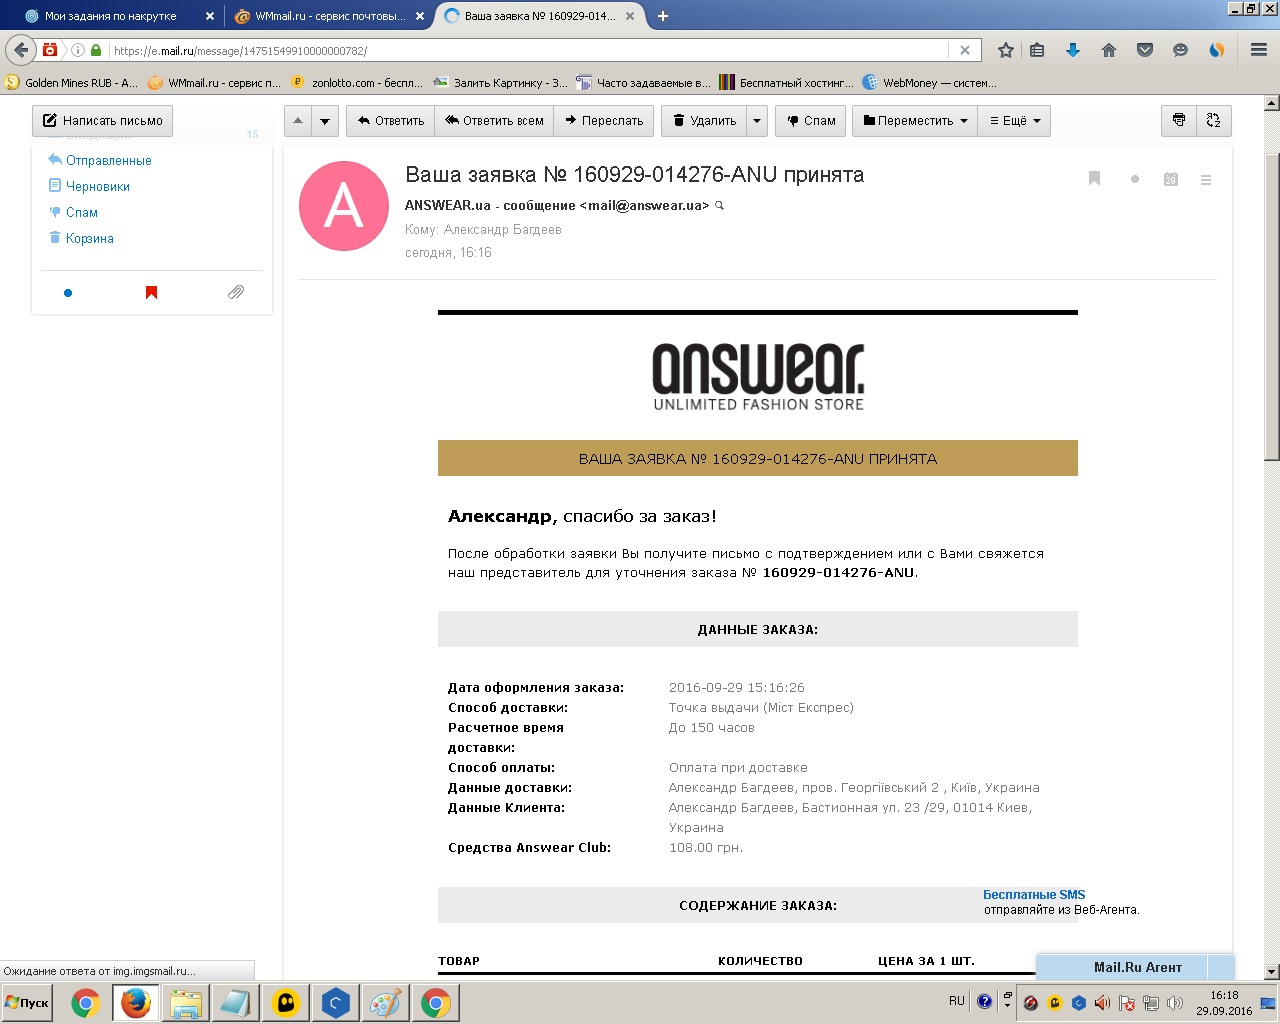Open Paint palette icon in taskbar
This screenshot has width=1280, height=1024.
point(385,1003)
